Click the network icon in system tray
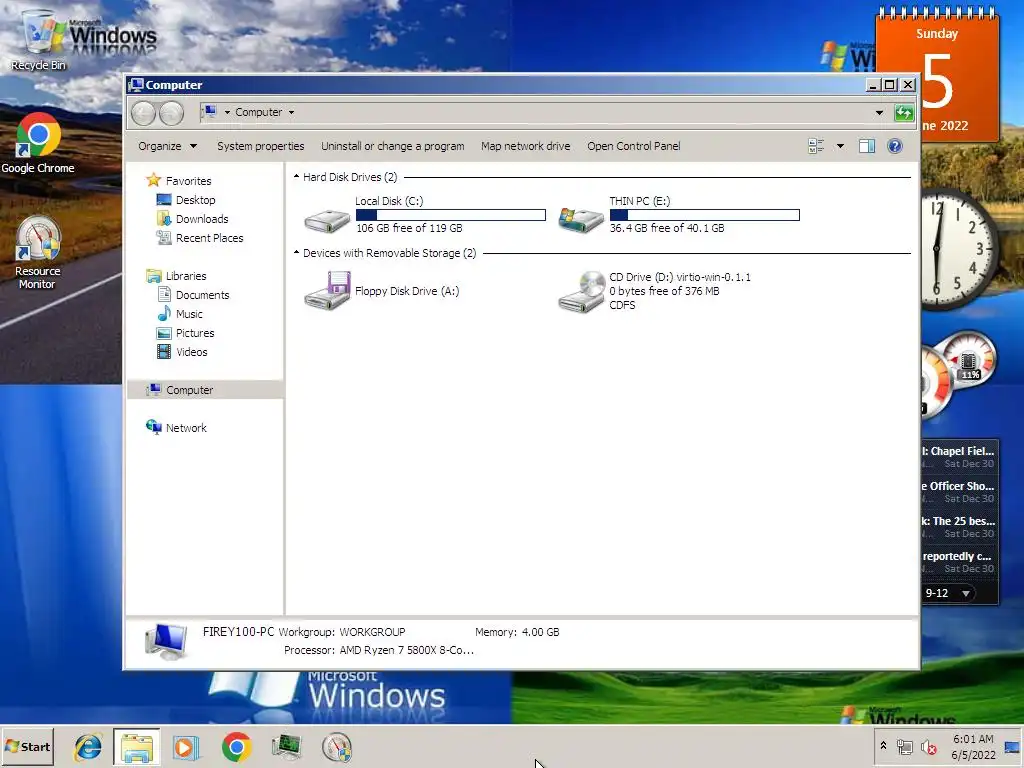 click(904, 747)
